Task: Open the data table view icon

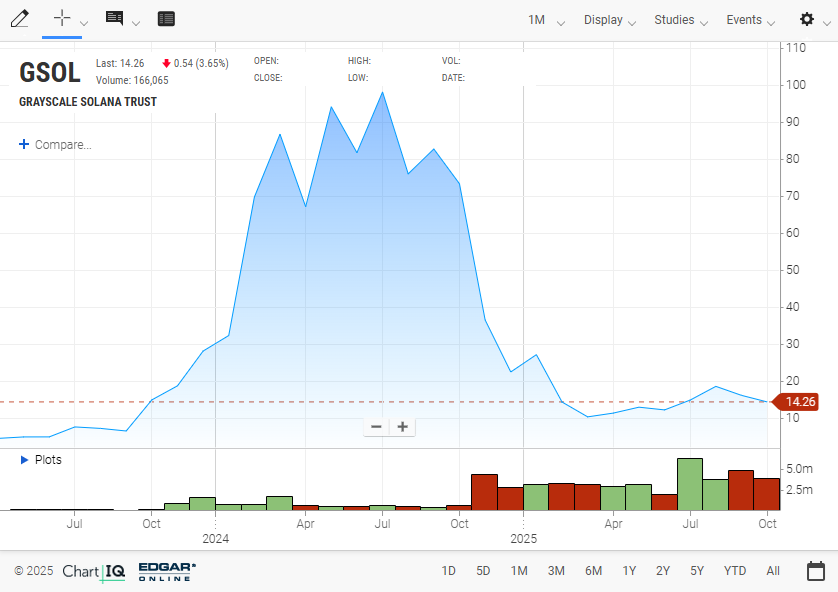Action: pos(166,19)
